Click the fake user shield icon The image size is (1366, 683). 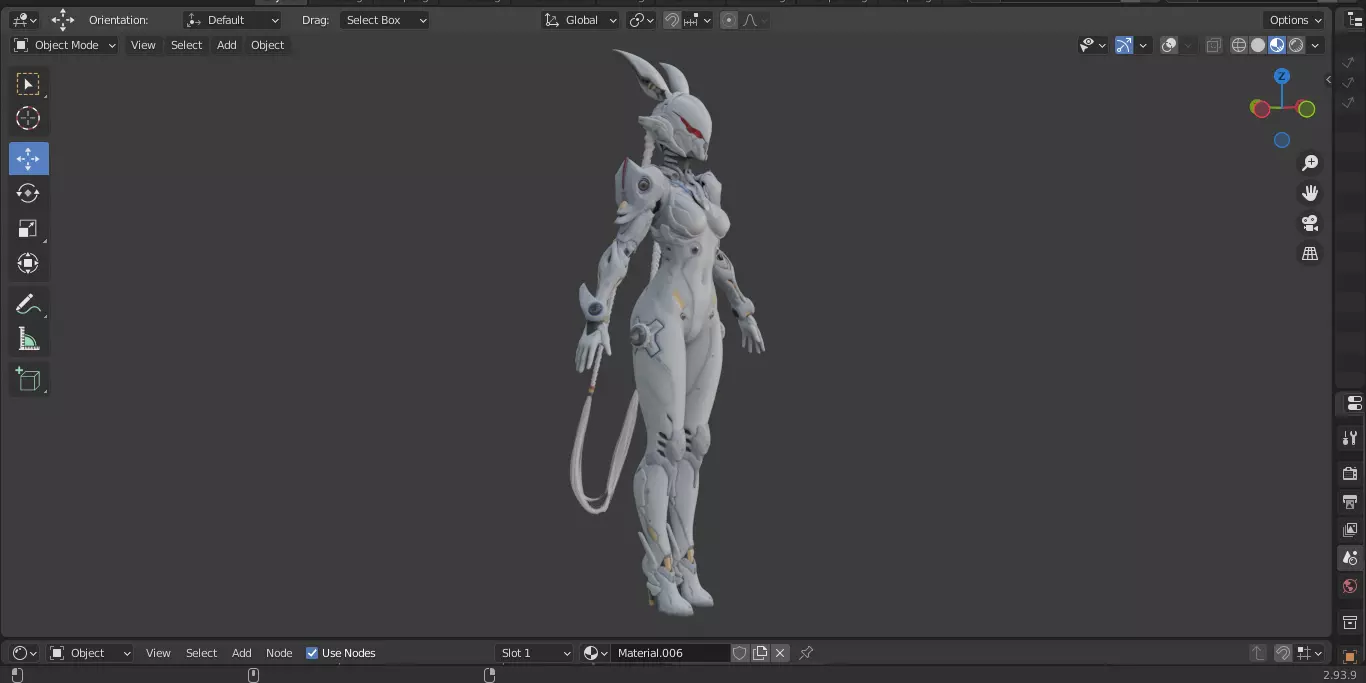coord(740,653)
